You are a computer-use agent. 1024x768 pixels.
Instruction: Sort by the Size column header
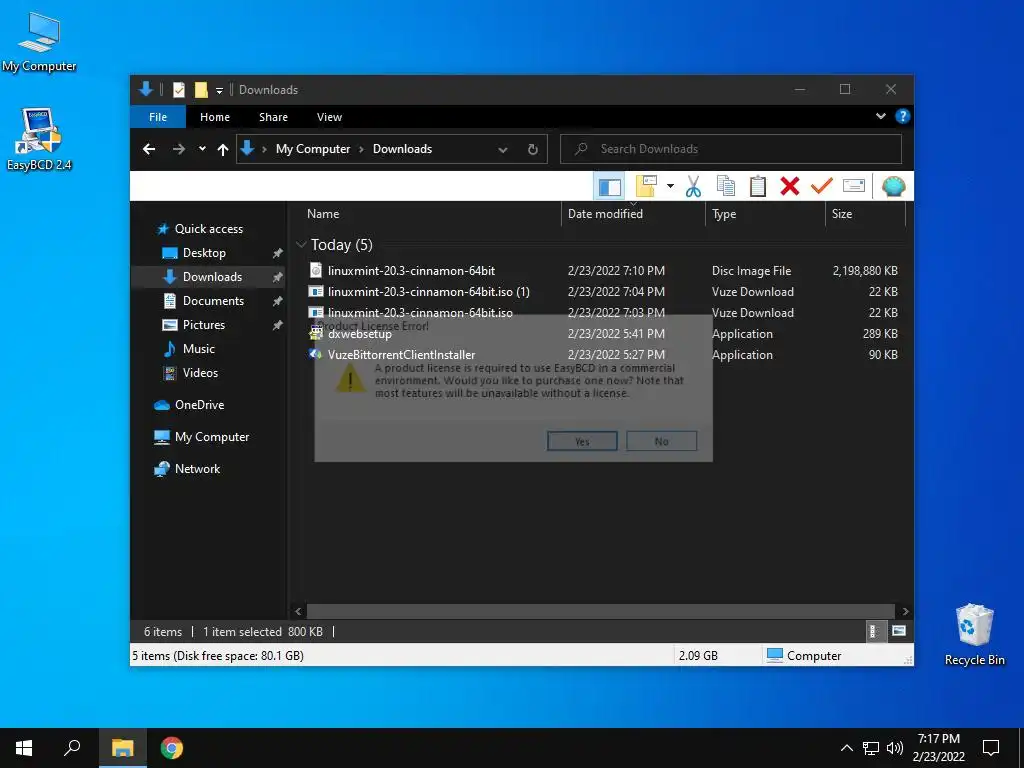pos(842,214)
